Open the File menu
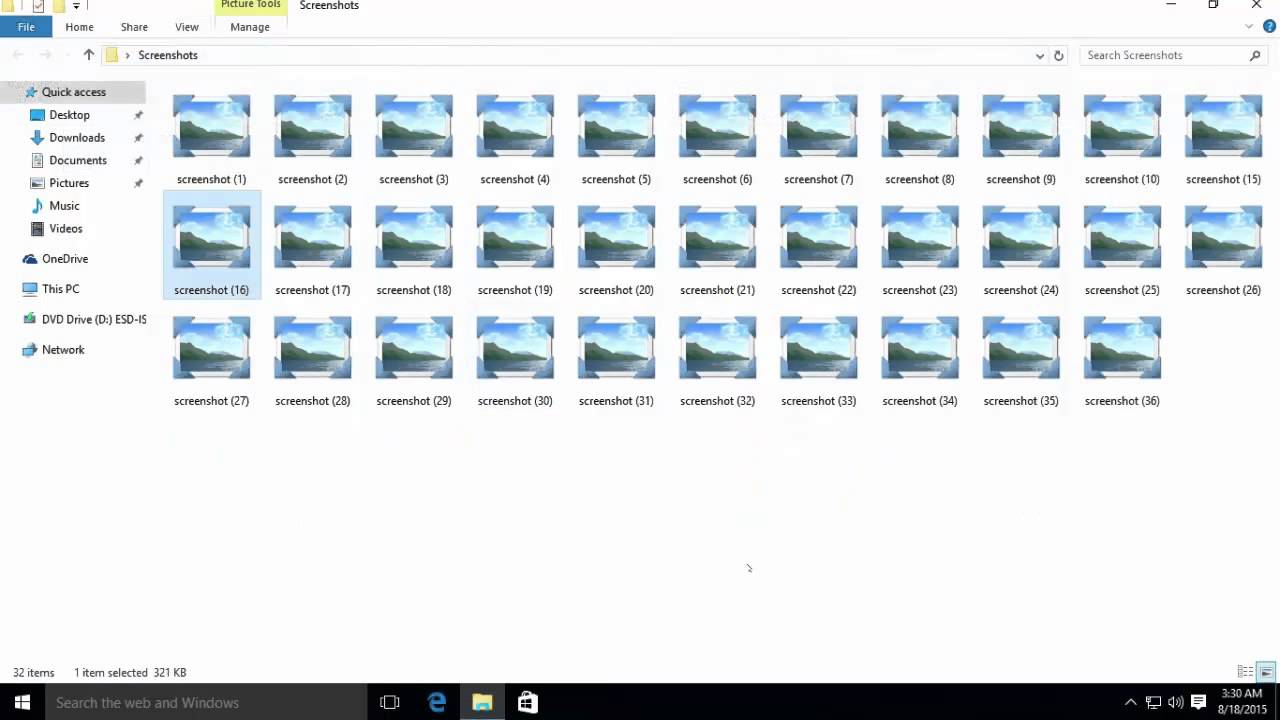The height and width of the screenshot is (720, 1280). 26,27
